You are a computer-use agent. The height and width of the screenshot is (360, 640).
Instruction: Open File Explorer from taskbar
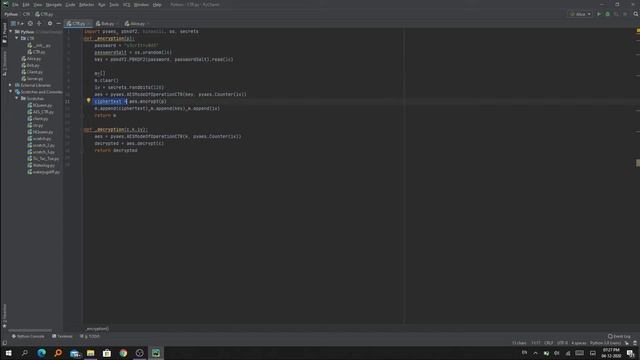(90, 353)
